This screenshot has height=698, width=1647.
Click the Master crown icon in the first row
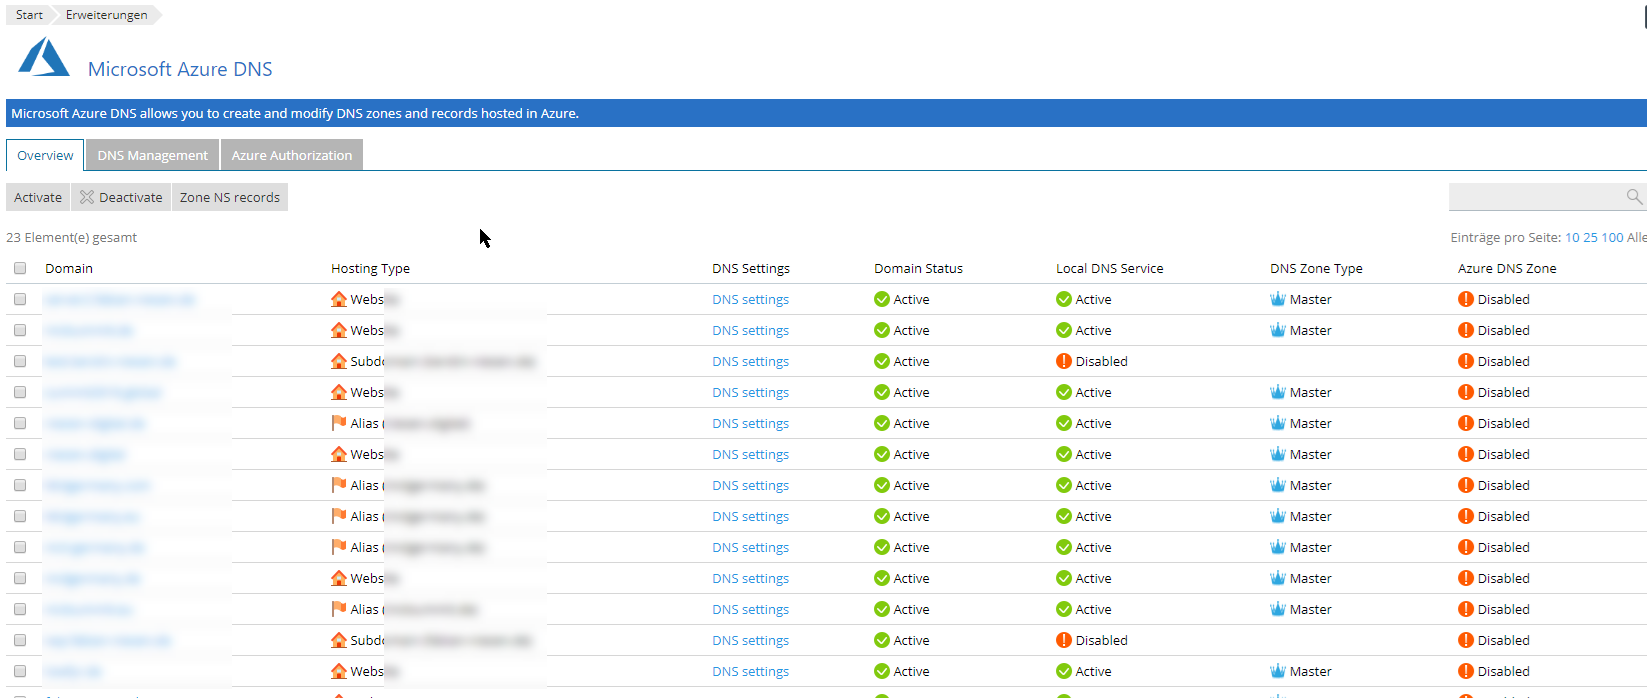coord(1278,299)
